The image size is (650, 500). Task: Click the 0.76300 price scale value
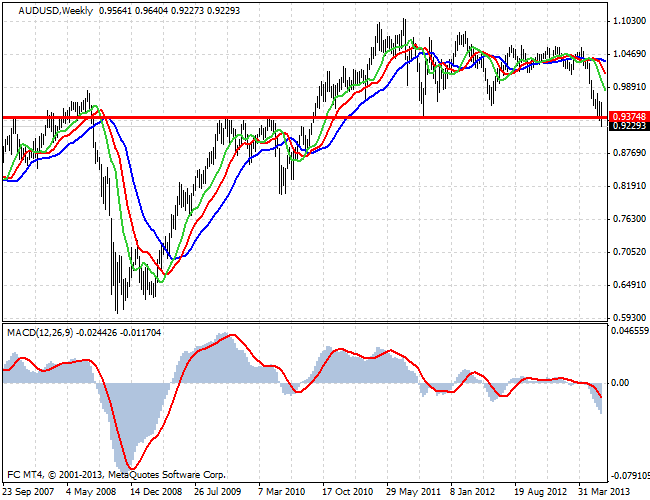pyautogui.click(x=629, y=218)
